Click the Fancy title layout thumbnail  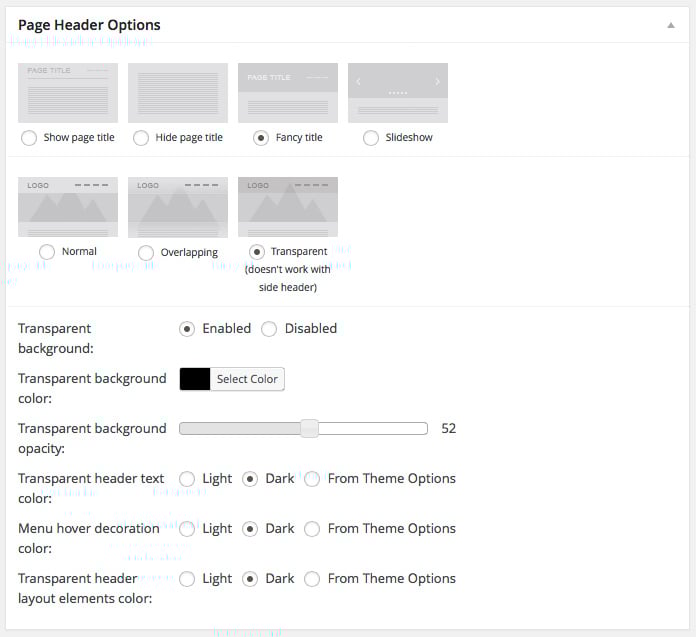288,93
